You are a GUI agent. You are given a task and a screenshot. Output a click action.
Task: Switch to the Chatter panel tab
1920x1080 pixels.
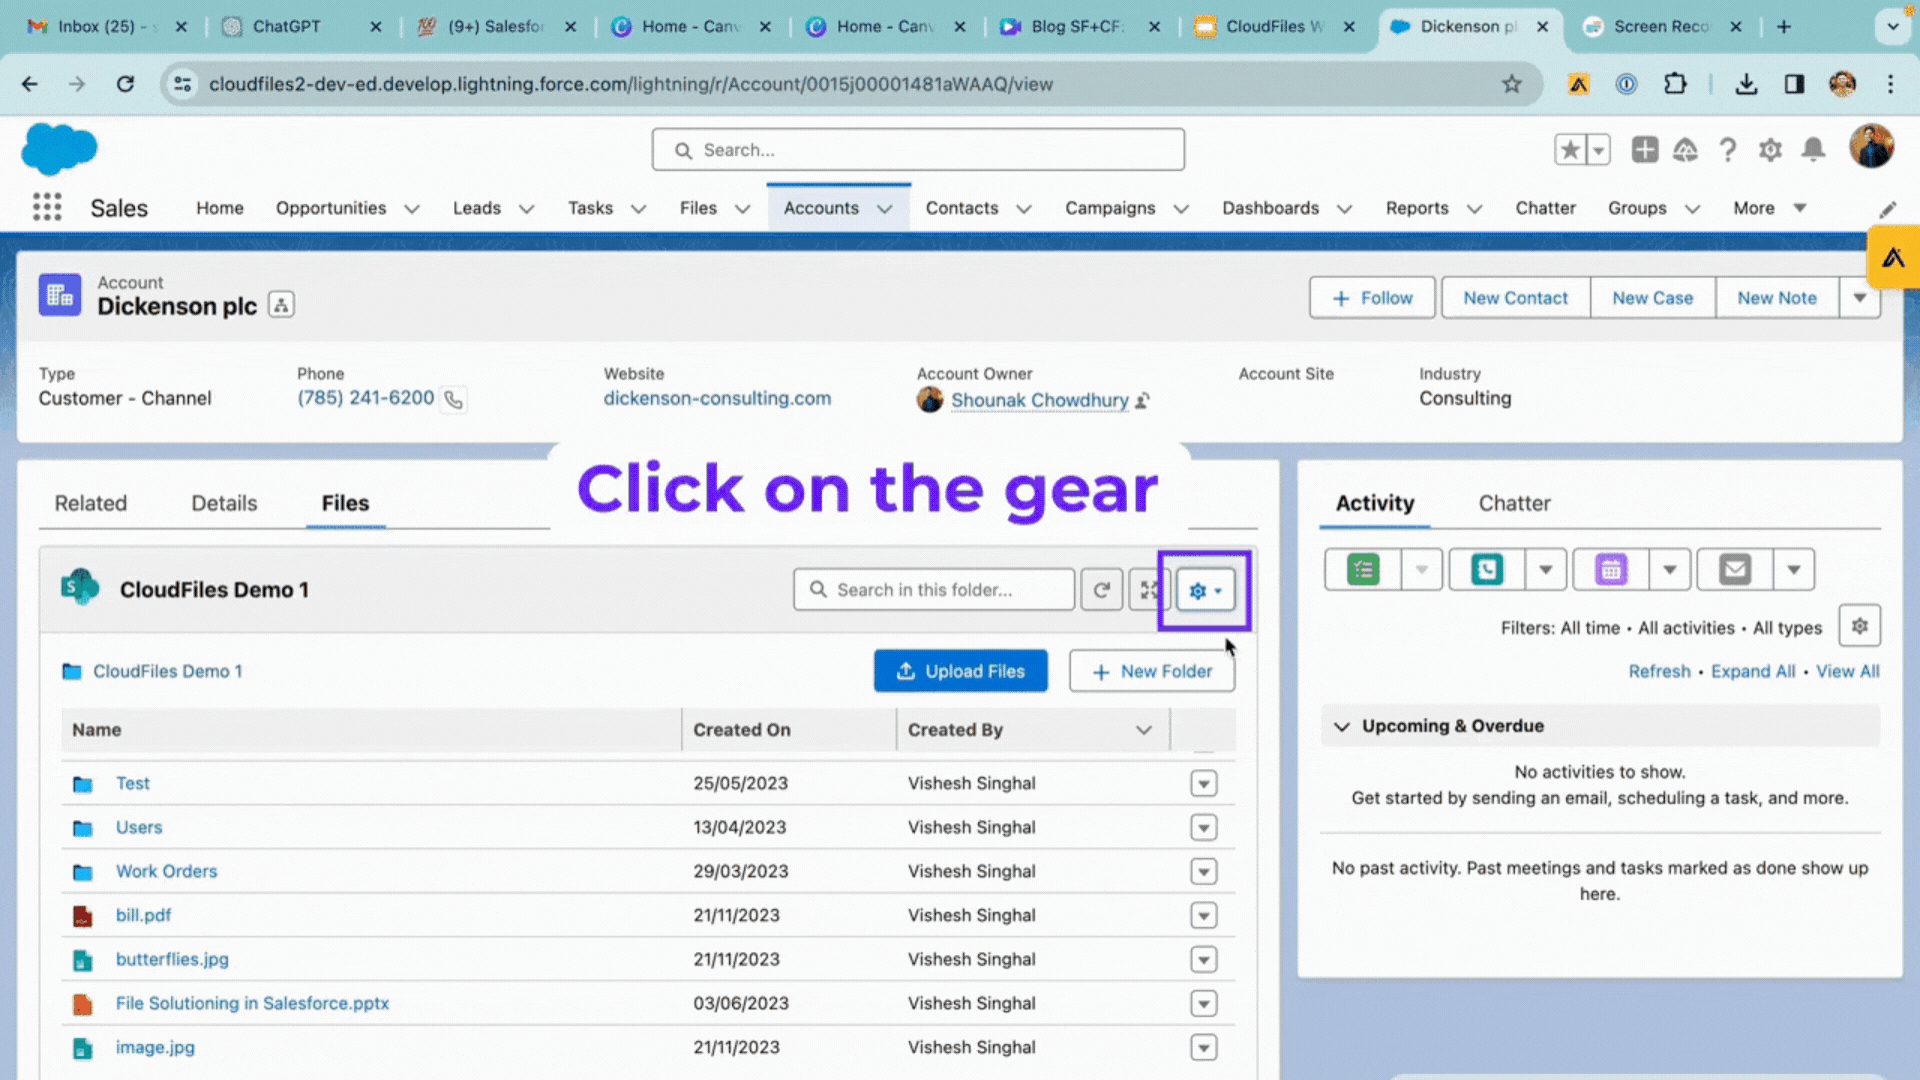[x=1514, y=503]
